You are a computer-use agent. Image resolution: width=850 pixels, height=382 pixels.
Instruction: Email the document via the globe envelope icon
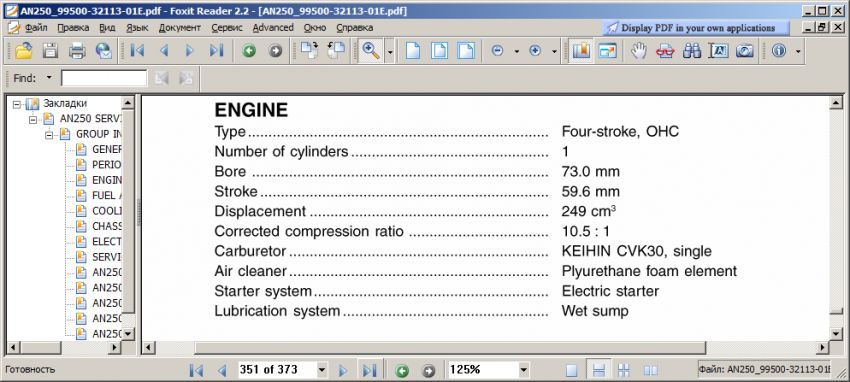(x=104, y=51)
